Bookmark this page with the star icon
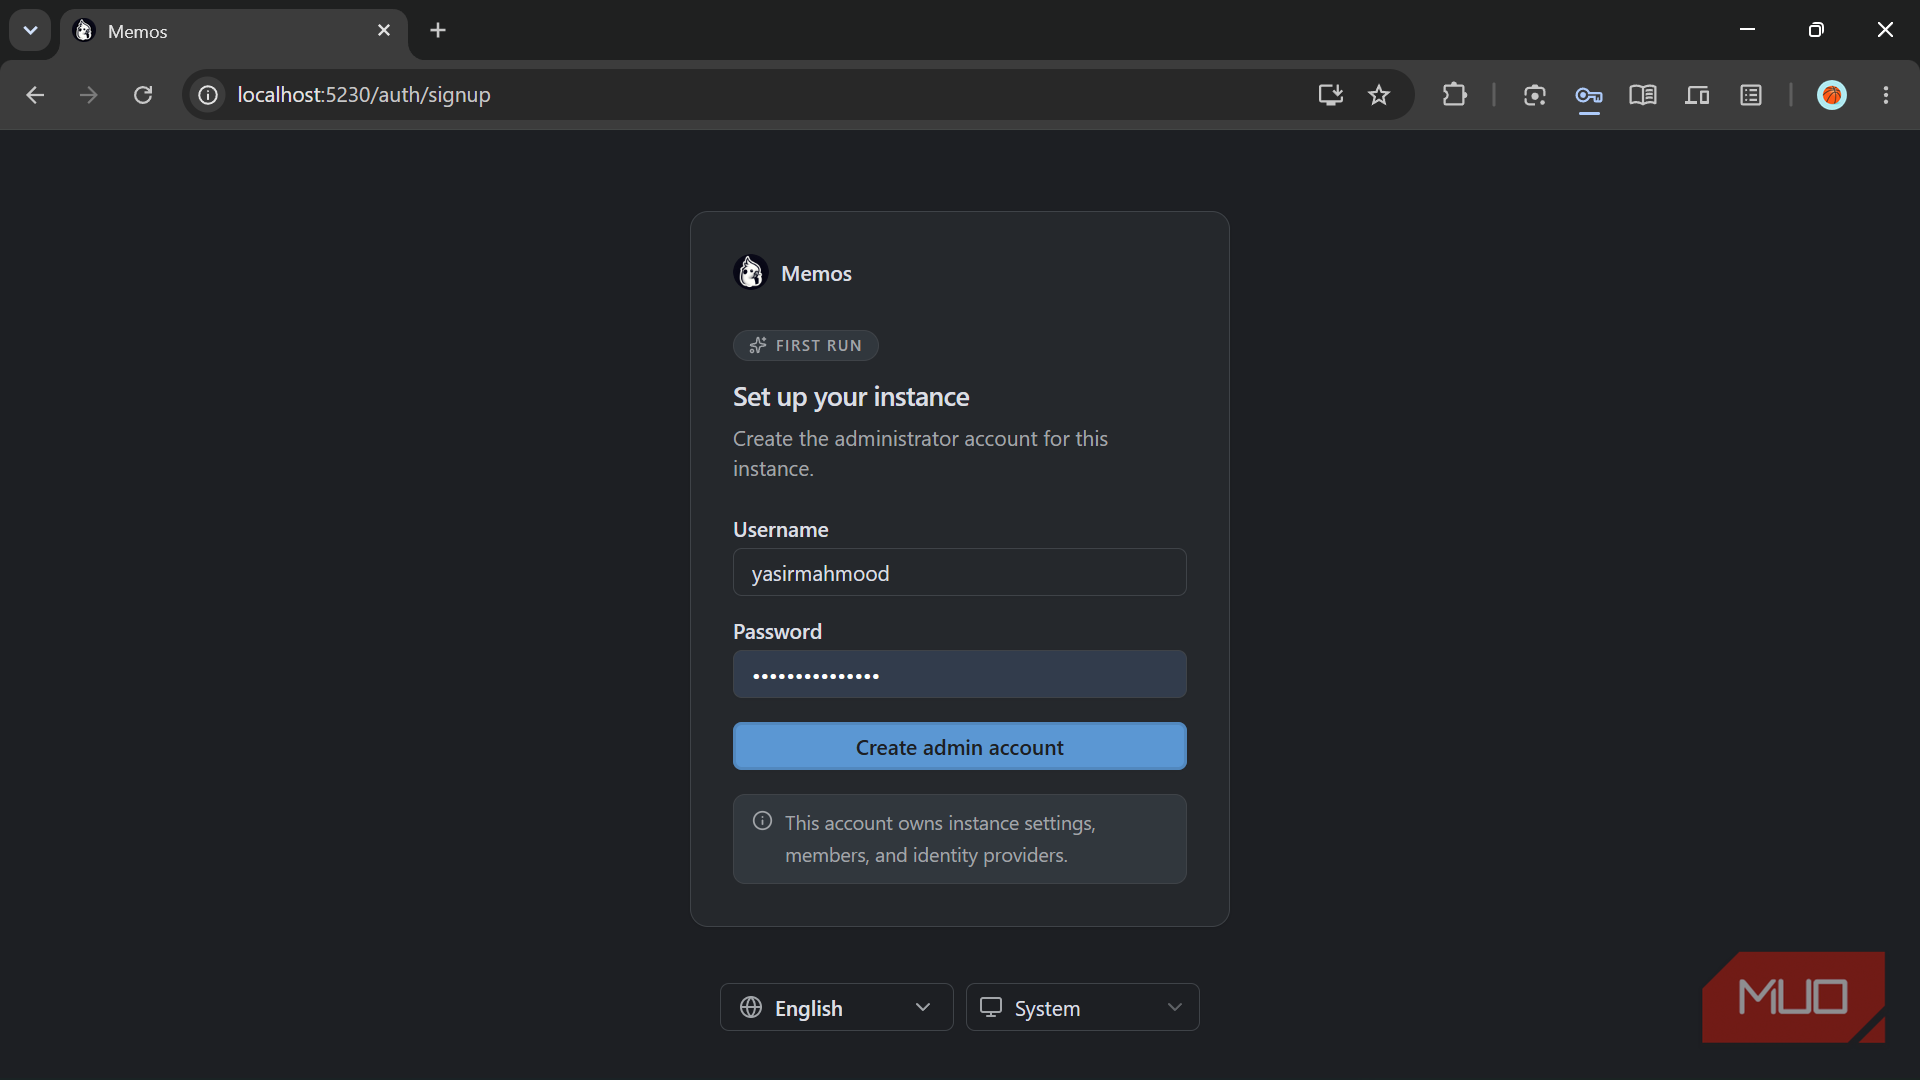Viewport: 1920px width, 1080px height. (1379, 95)
